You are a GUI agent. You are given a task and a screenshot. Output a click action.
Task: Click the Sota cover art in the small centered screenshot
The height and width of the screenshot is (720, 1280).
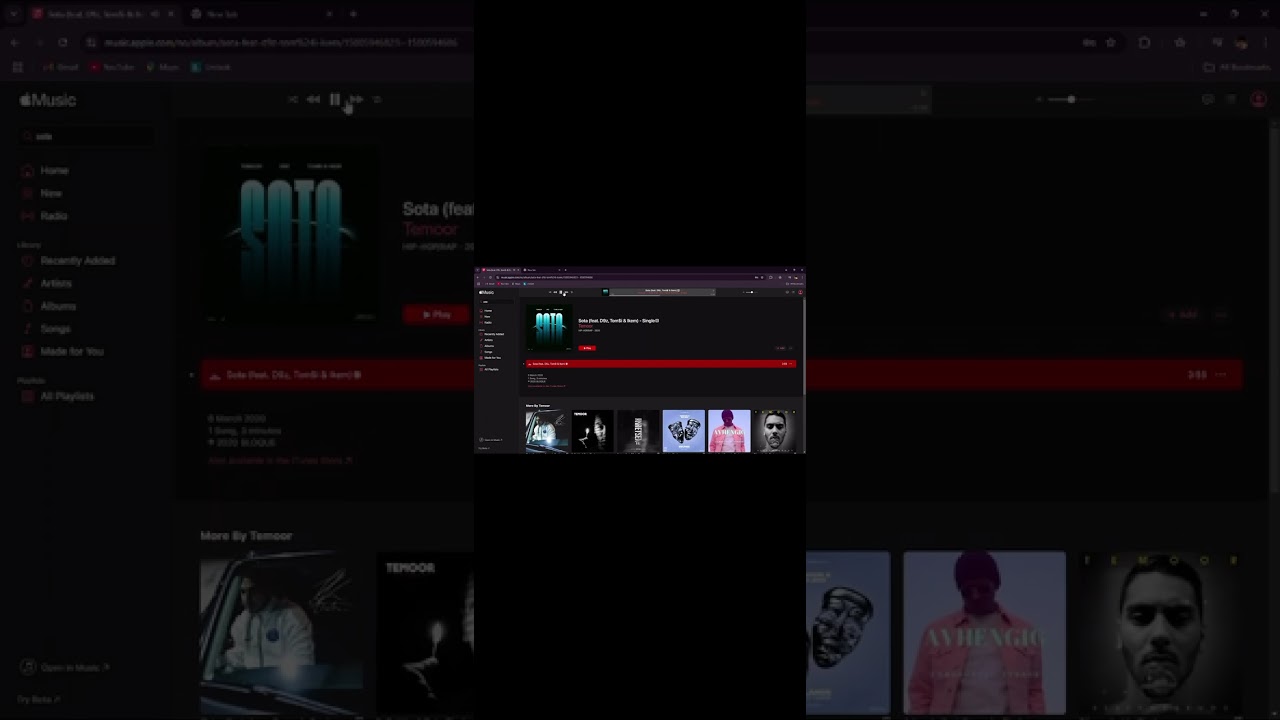[549, 328]
